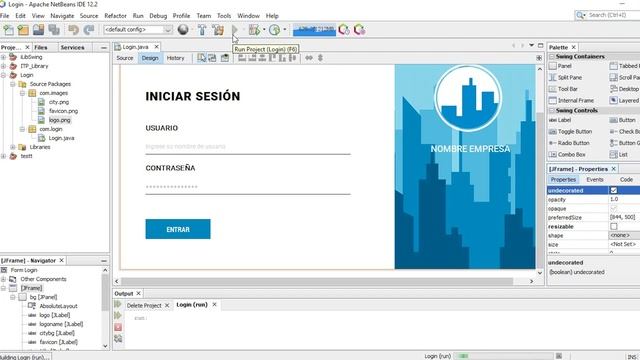The height and width of the screenshot is (360, 640).
Task: Switch to the History view tab
Action: [176, 58]
